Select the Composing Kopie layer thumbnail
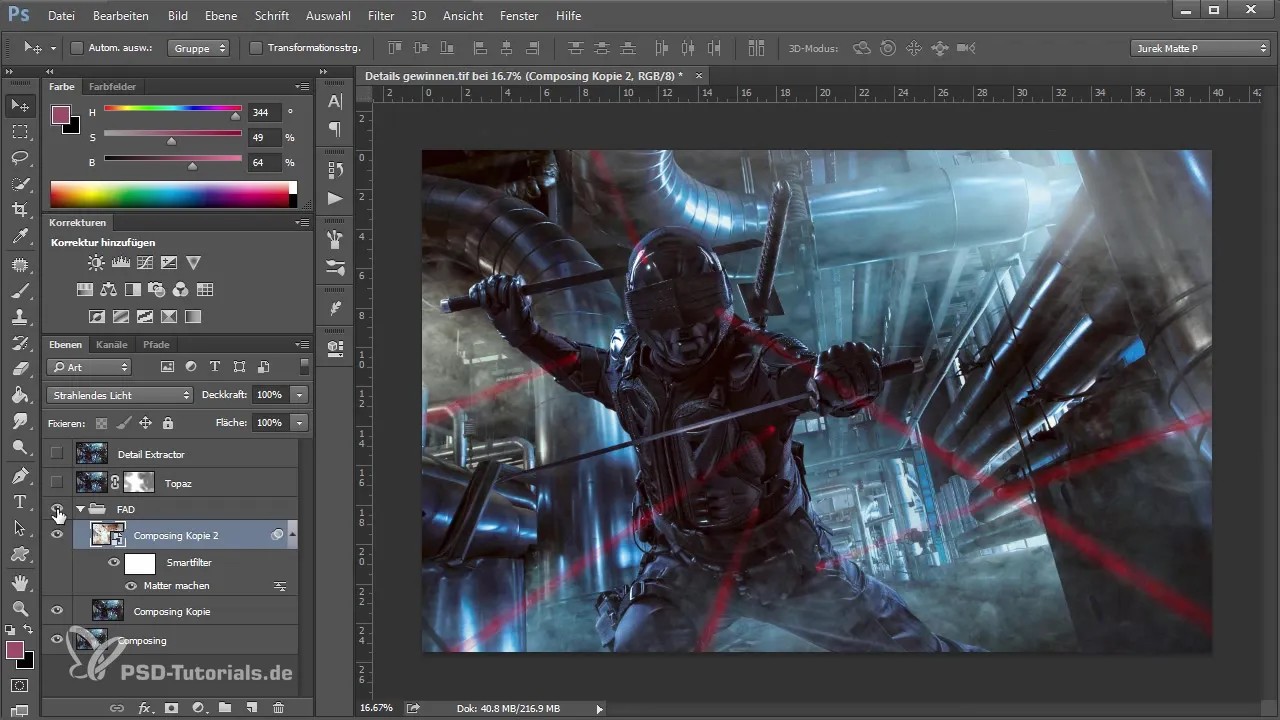1280x720 pixels. [x=107, y=611]
